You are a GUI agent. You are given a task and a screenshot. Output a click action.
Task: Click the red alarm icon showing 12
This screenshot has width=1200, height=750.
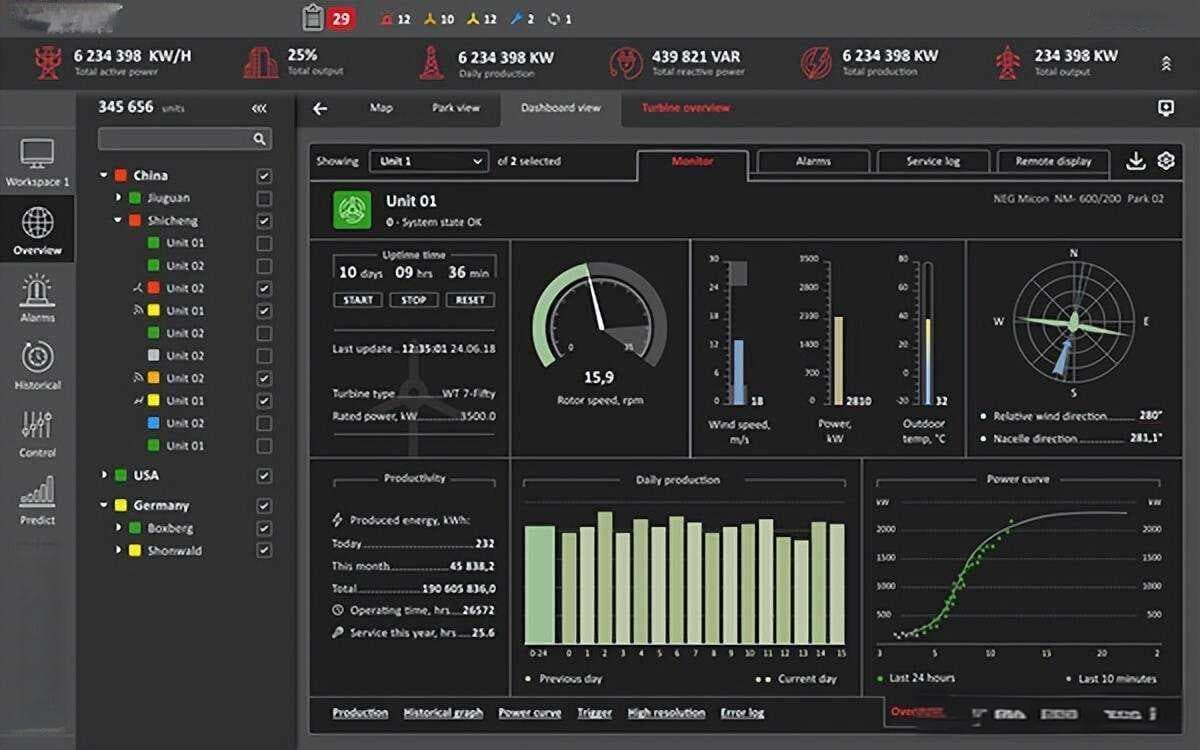tap(388, 19)
